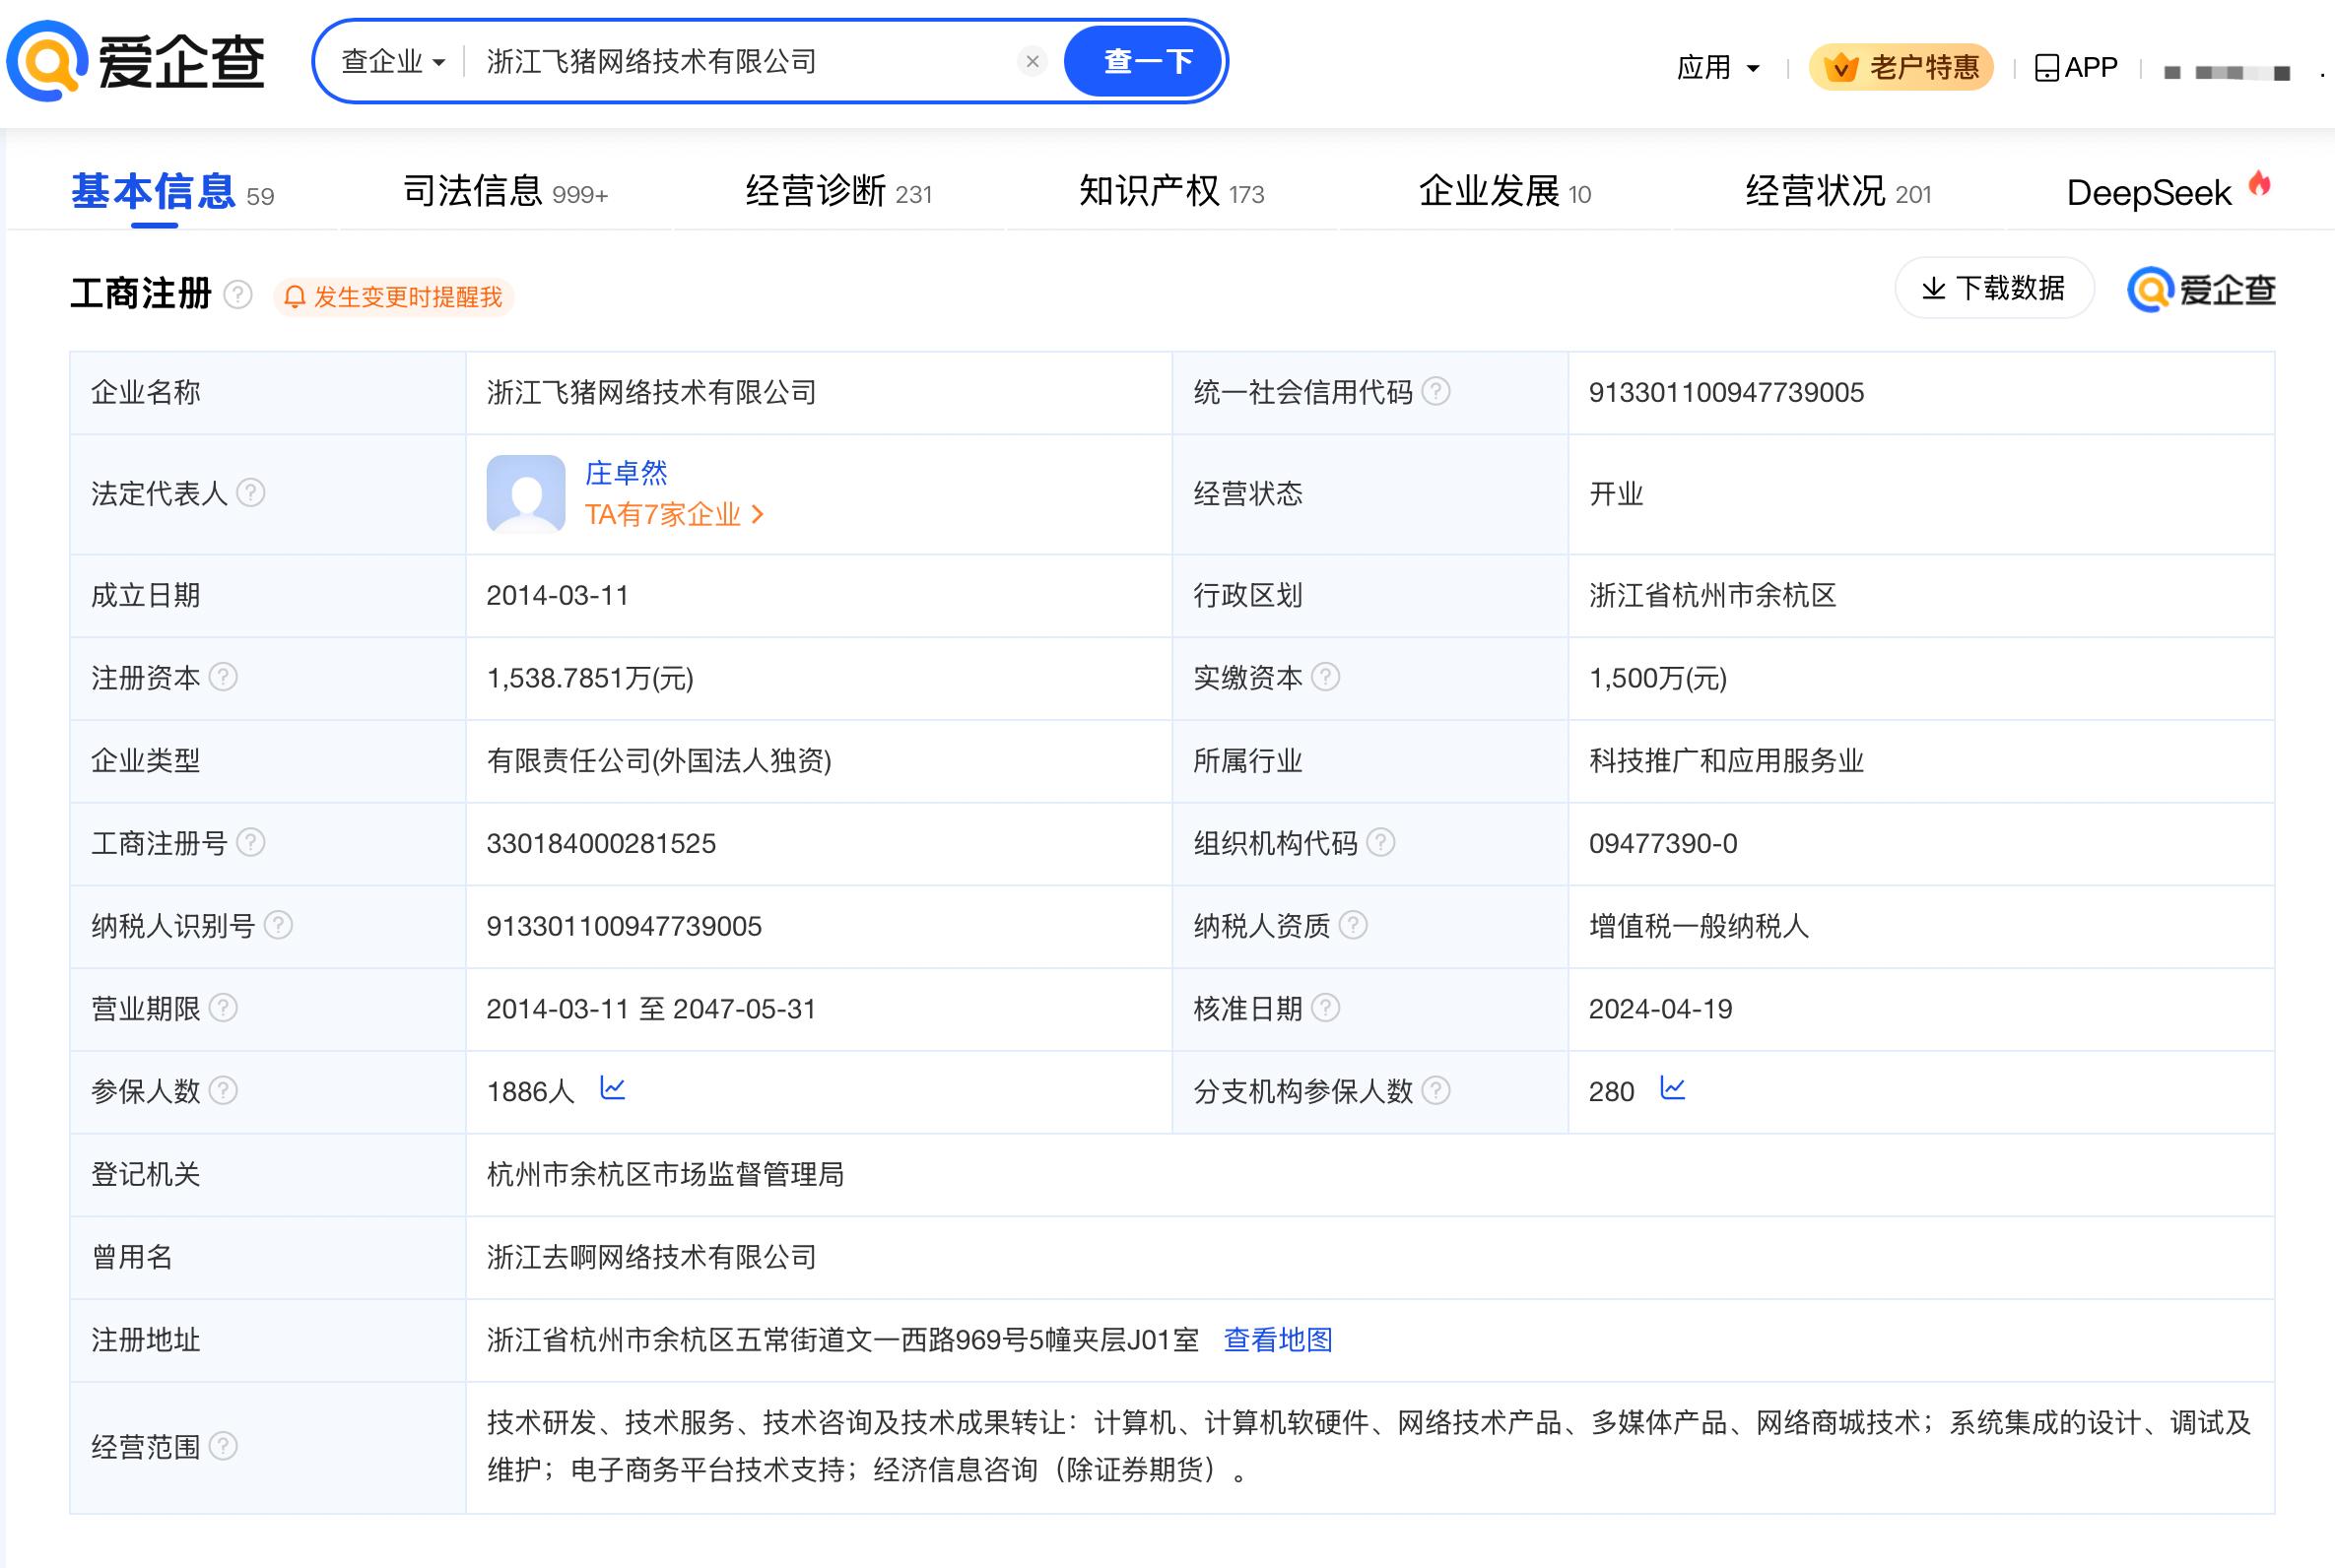
Task: Click the 杭州市余杭区市场监督管理局 registration authority
Action: pyautogui.click(x=665, y=1174)
